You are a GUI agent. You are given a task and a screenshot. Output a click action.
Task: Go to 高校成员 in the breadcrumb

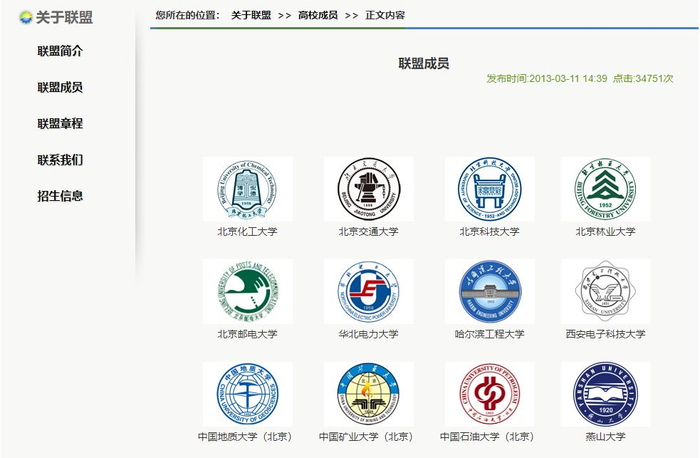click(318, 16)
